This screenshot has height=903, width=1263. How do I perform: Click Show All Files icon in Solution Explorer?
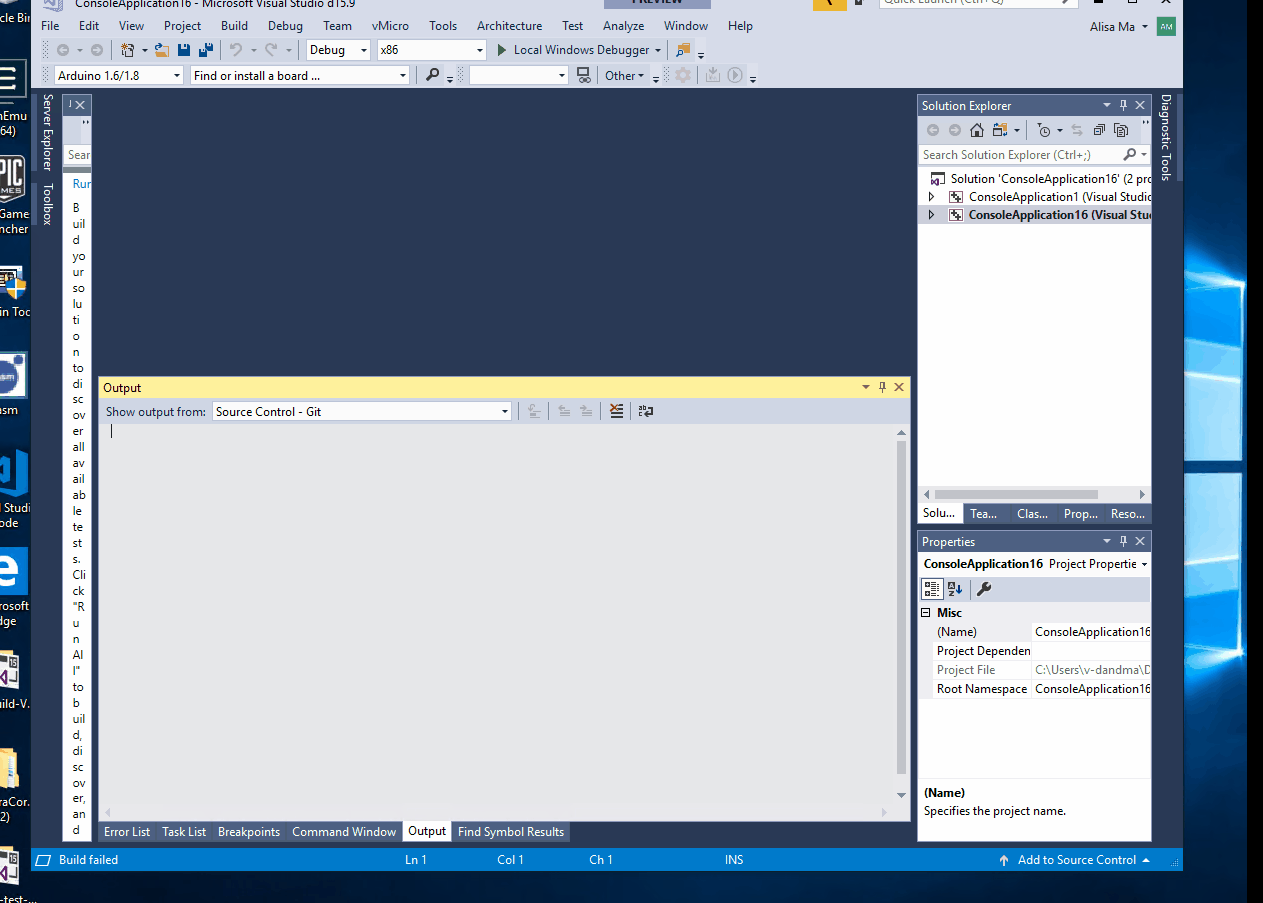click(1121, 130)
